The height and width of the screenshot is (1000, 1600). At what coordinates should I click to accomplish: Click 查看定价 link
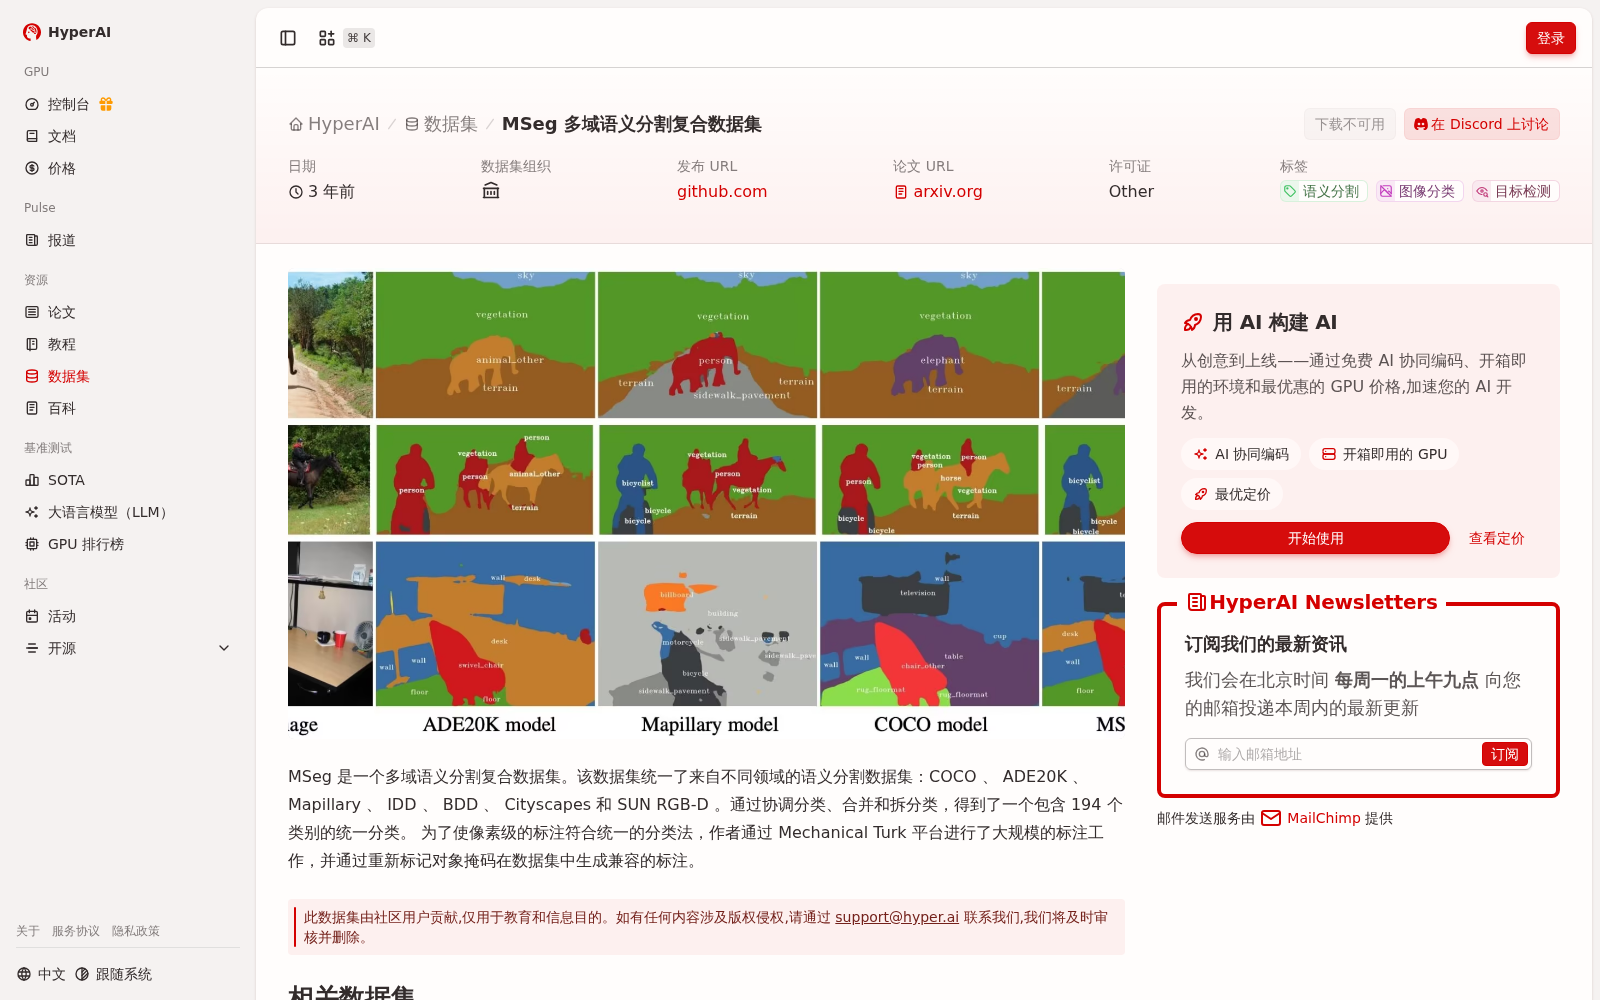point(1496,538)
